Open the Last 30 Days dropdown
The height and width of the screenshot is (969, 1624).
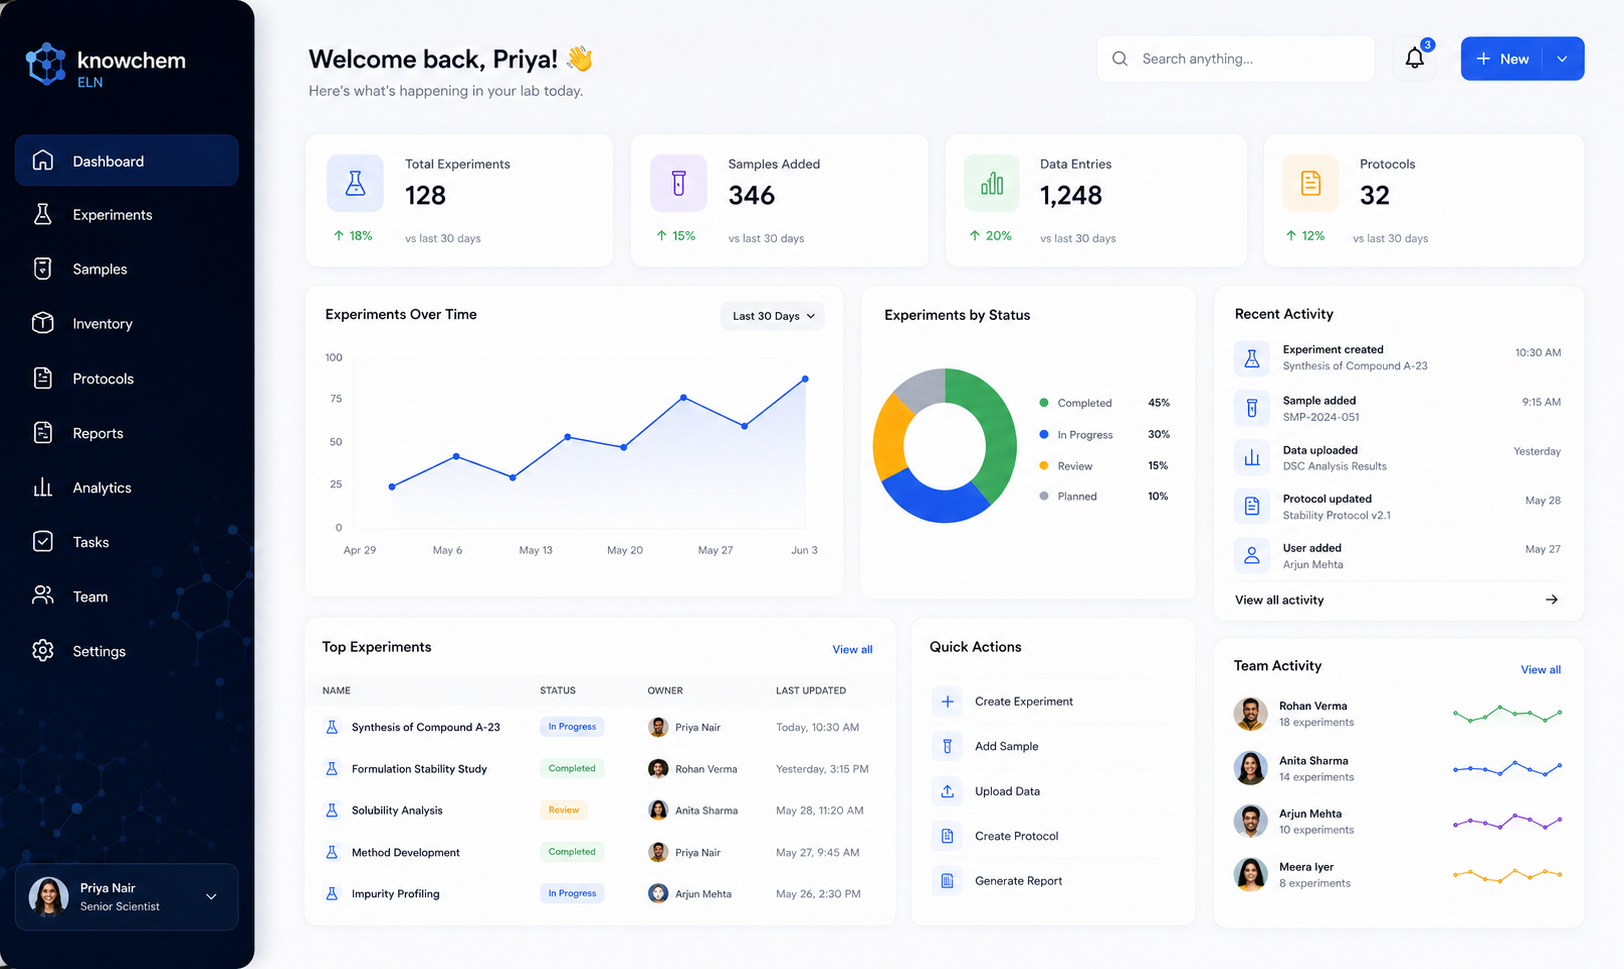pos(773,316)
